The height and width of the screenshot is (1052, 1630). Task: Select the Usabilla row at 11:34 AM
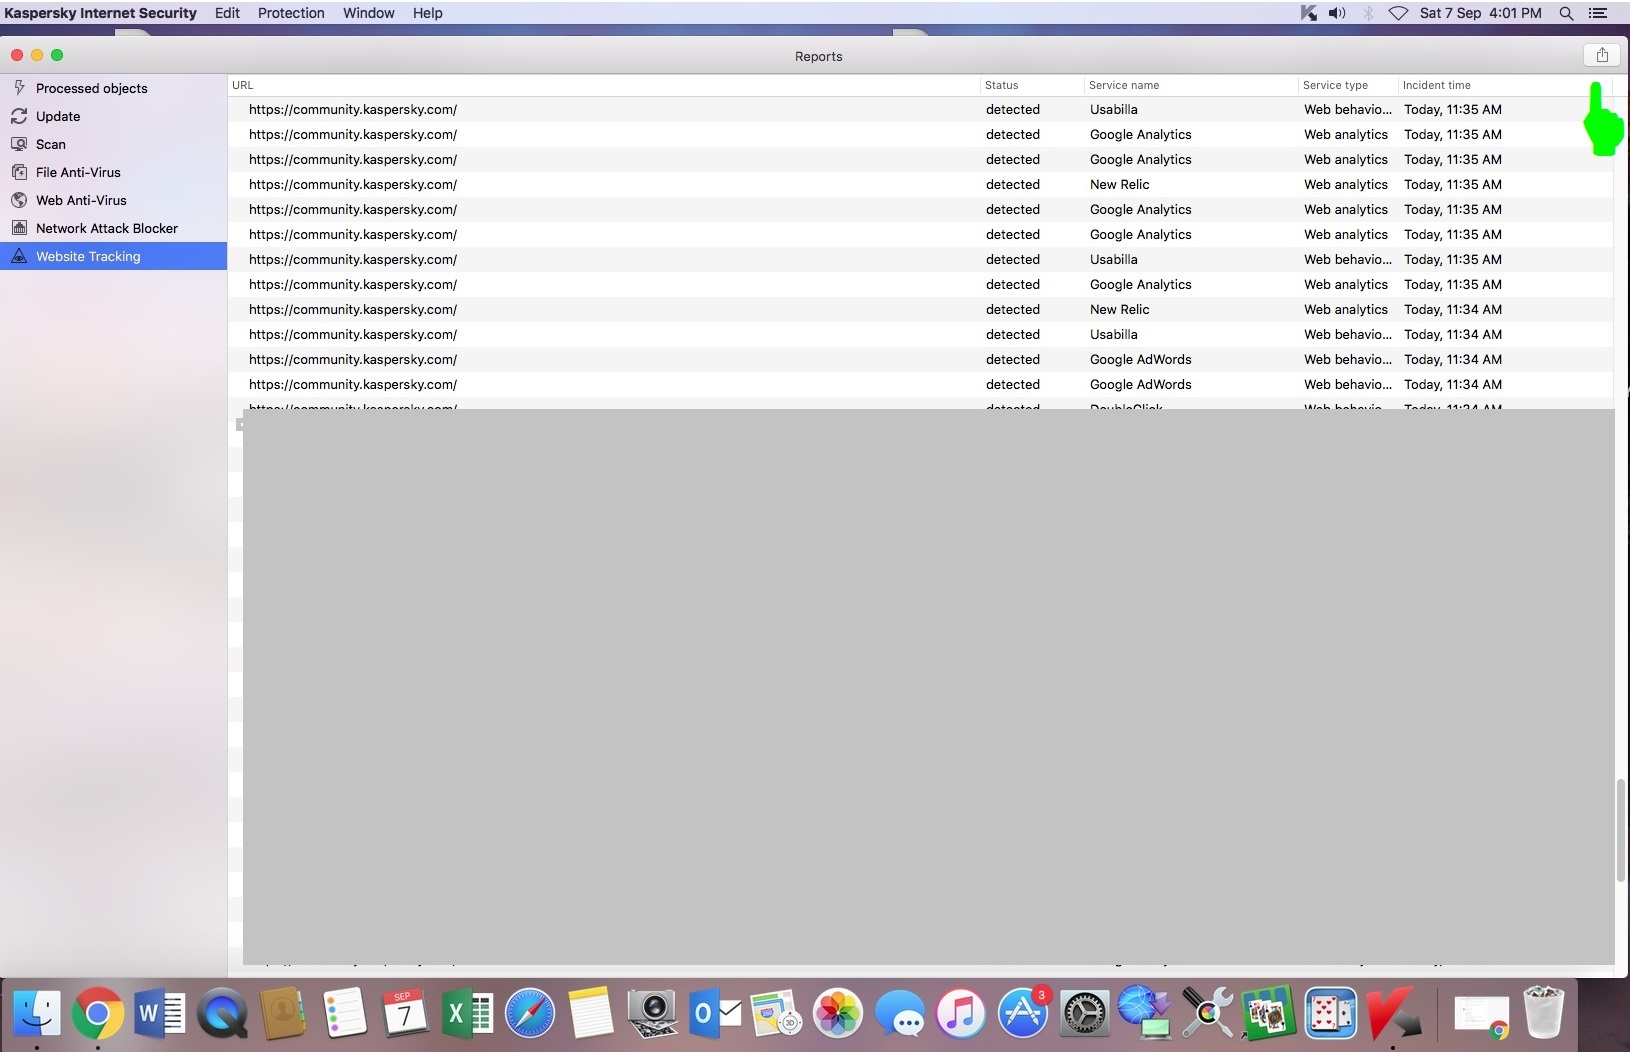click(x=920, y=334)
